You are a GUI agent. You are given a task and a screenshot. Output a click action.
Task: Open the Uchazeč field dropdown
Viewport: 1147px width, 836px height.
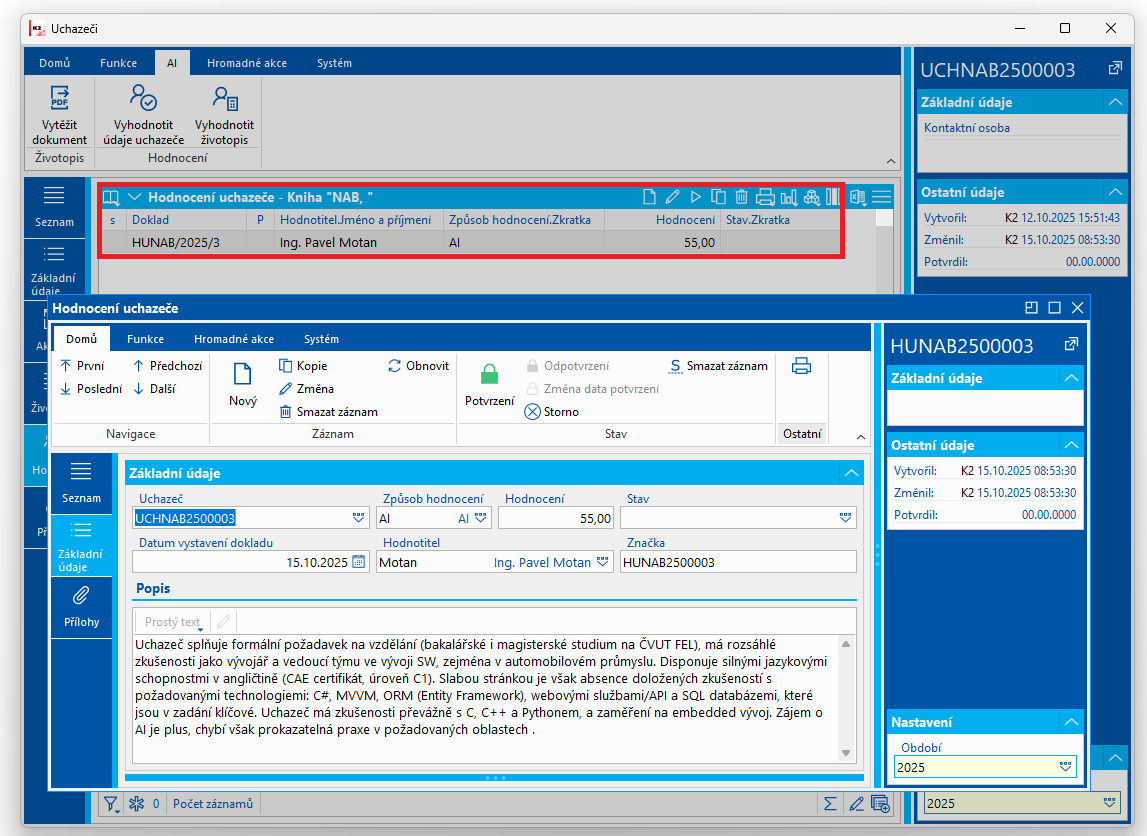click(358, 518)
